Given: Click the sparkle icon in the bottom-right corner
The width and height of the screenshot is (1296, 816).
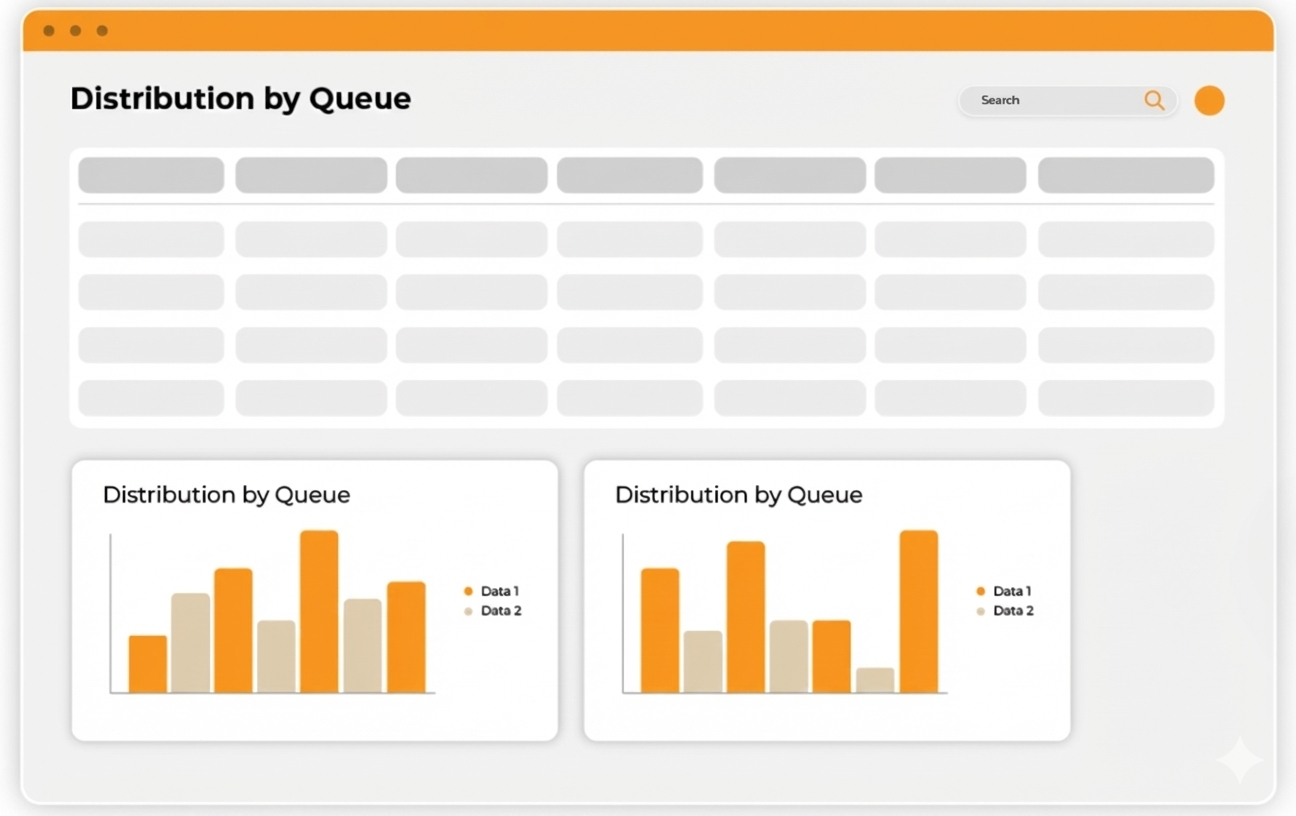Looking at the screenshot, I should coord(1239,760).
